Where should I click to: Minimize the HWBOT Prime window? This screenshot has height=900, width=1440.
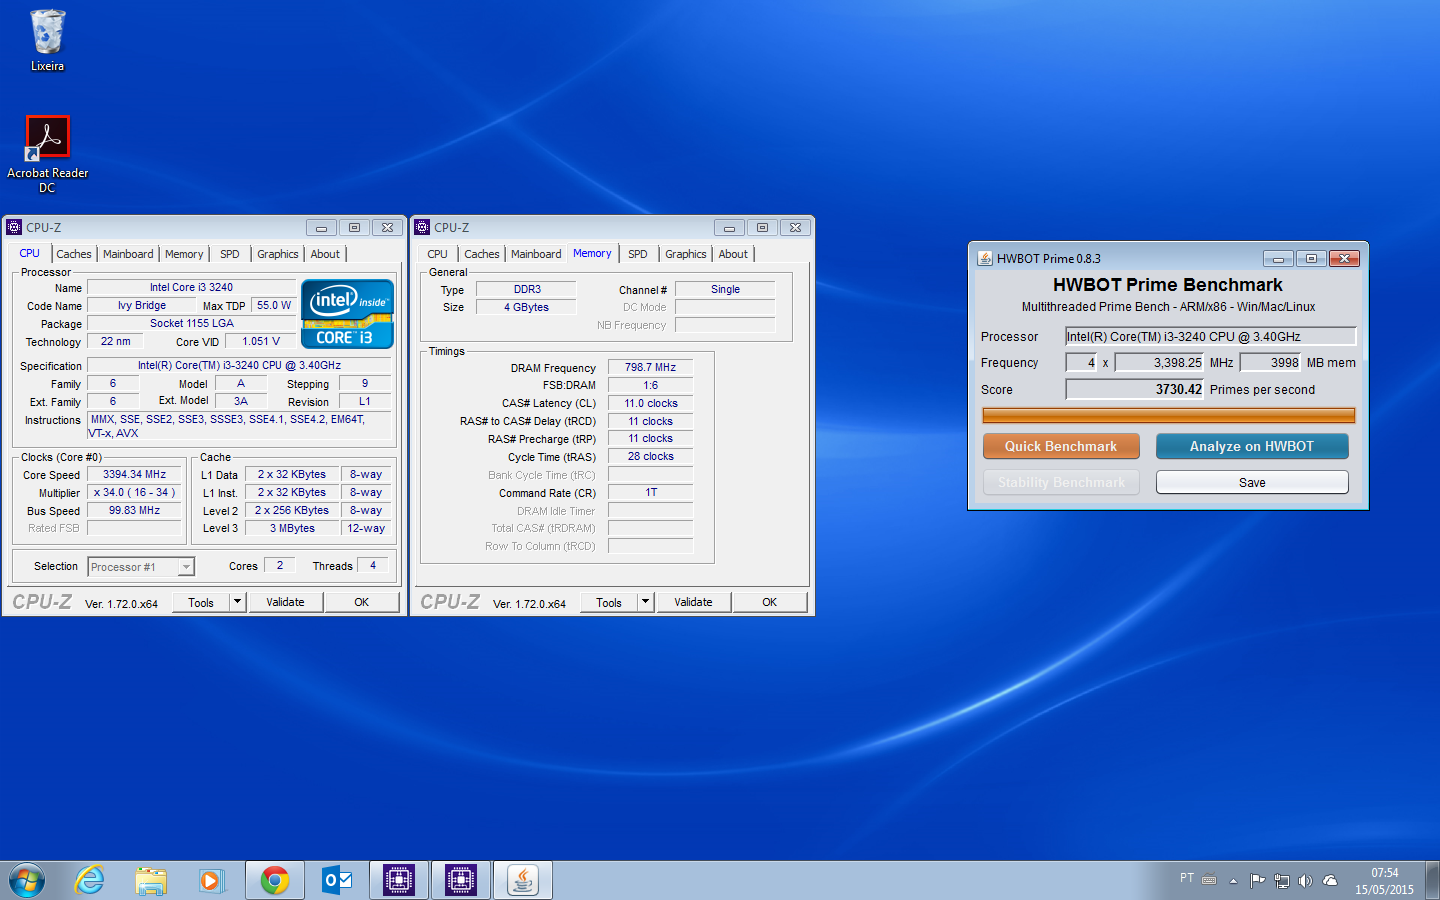click(x=1278, y=258)
